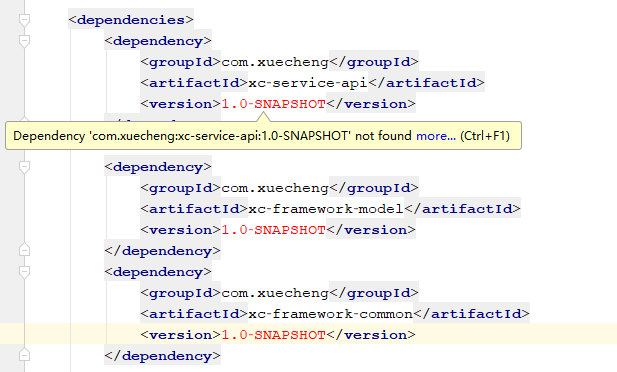Place cursor in xc-service-api artifactId text
This screenshot has width=617, height=372.
tap(308, 83)
